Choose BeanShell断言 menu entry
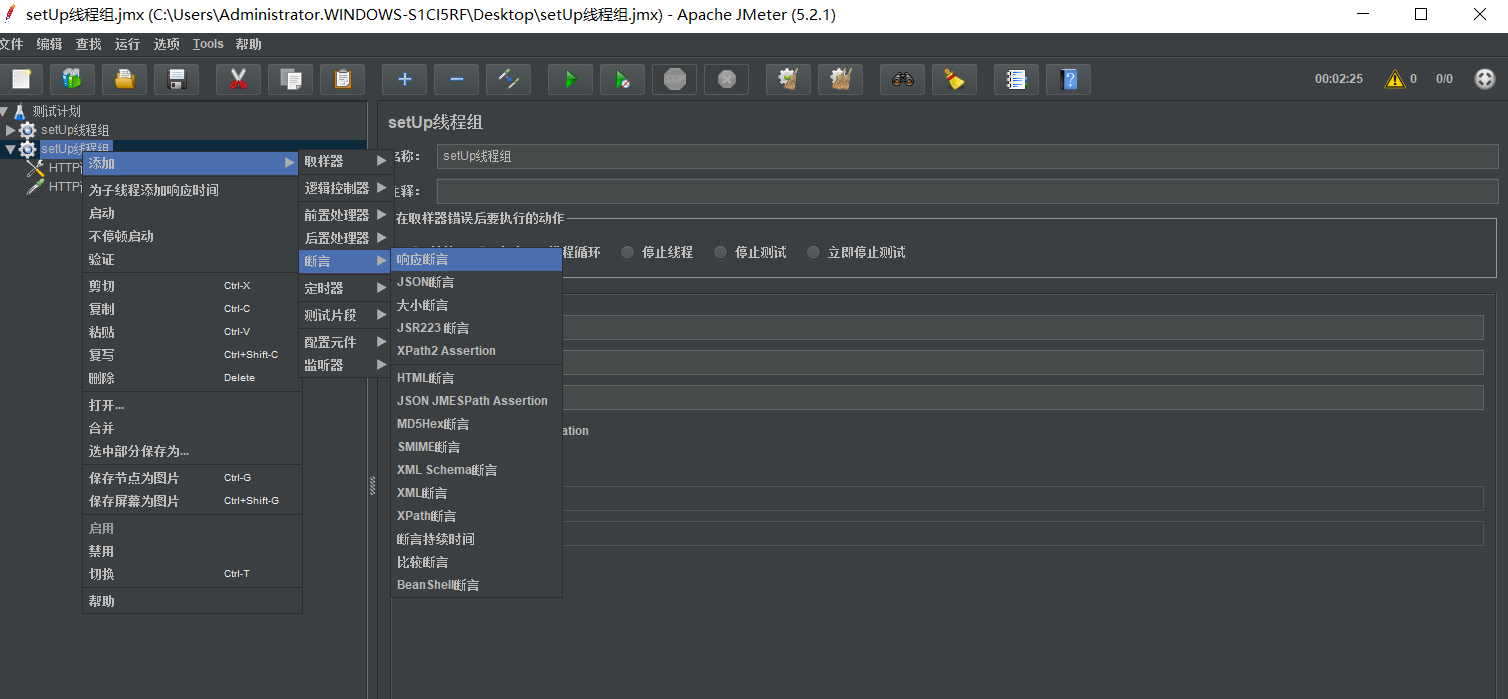This screenshot has height=699, width=1508. (476, 585)
